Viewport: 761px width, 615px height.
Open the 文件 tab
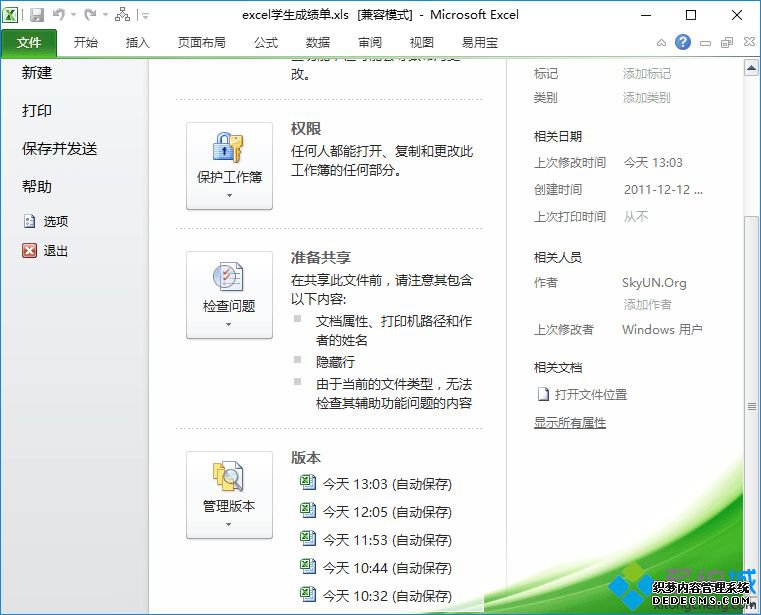pos(29,43)
